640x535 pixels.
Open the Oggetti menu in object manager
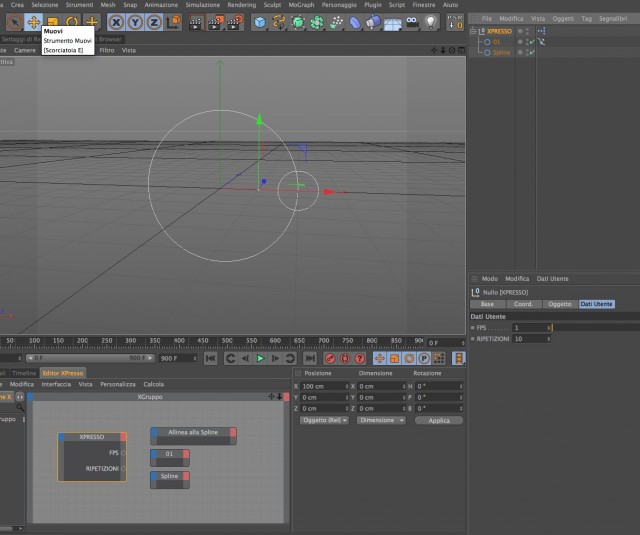pos(563,18)
